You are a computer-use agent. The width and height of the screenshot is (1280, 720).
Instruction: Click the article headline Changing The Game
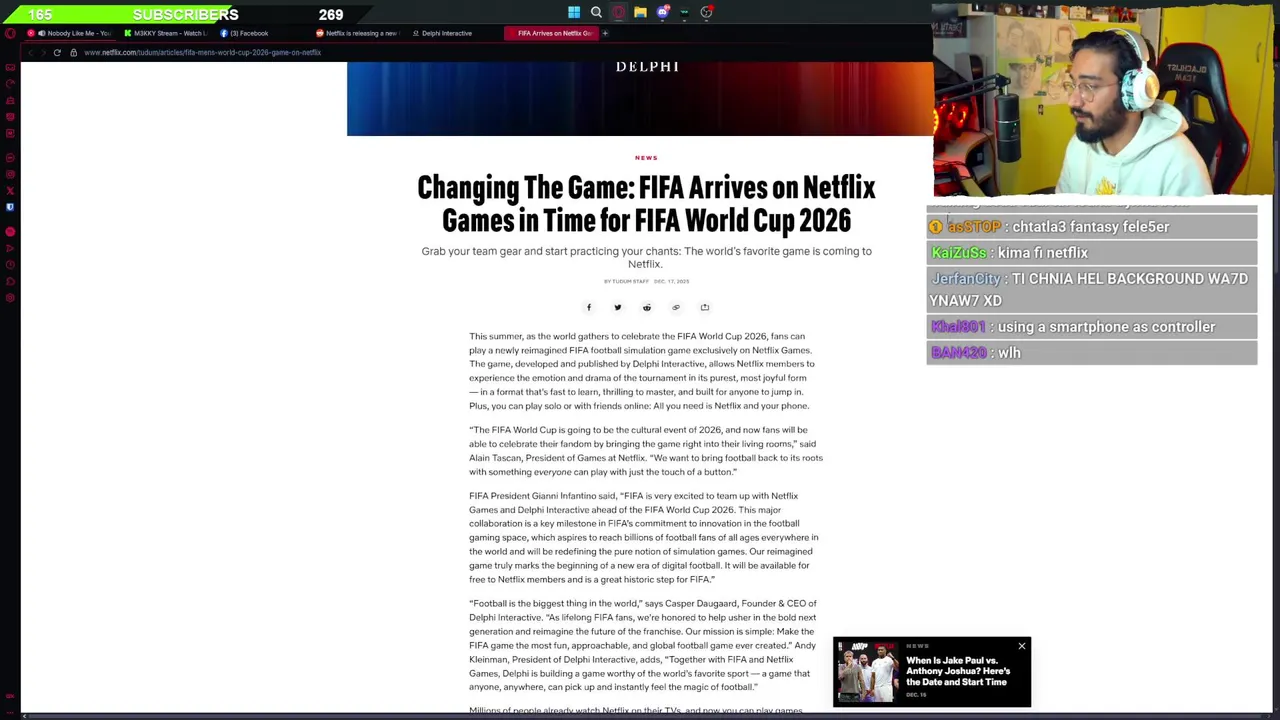(x=646, y=204)
